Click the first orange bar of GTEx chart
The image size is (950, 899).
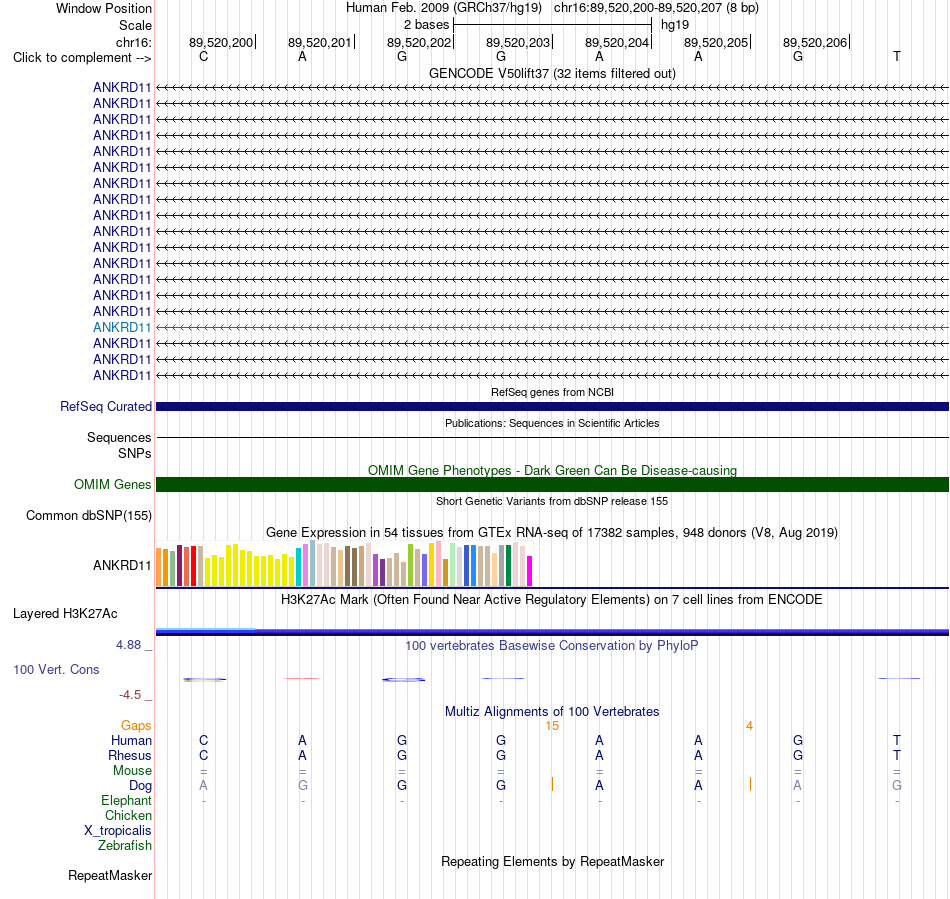[159, 567]
